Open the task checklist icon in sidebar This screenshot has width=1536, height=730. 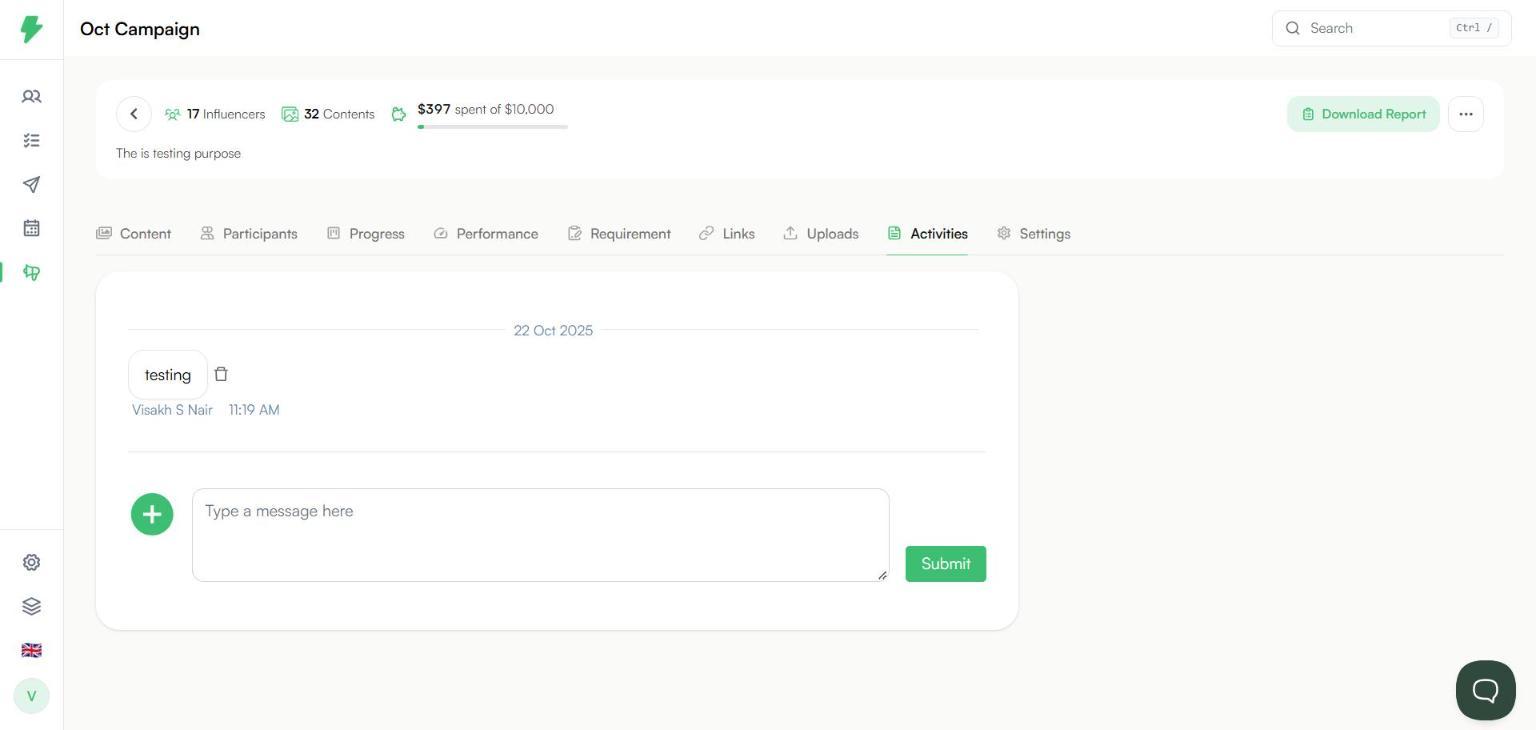click(32, 141)
